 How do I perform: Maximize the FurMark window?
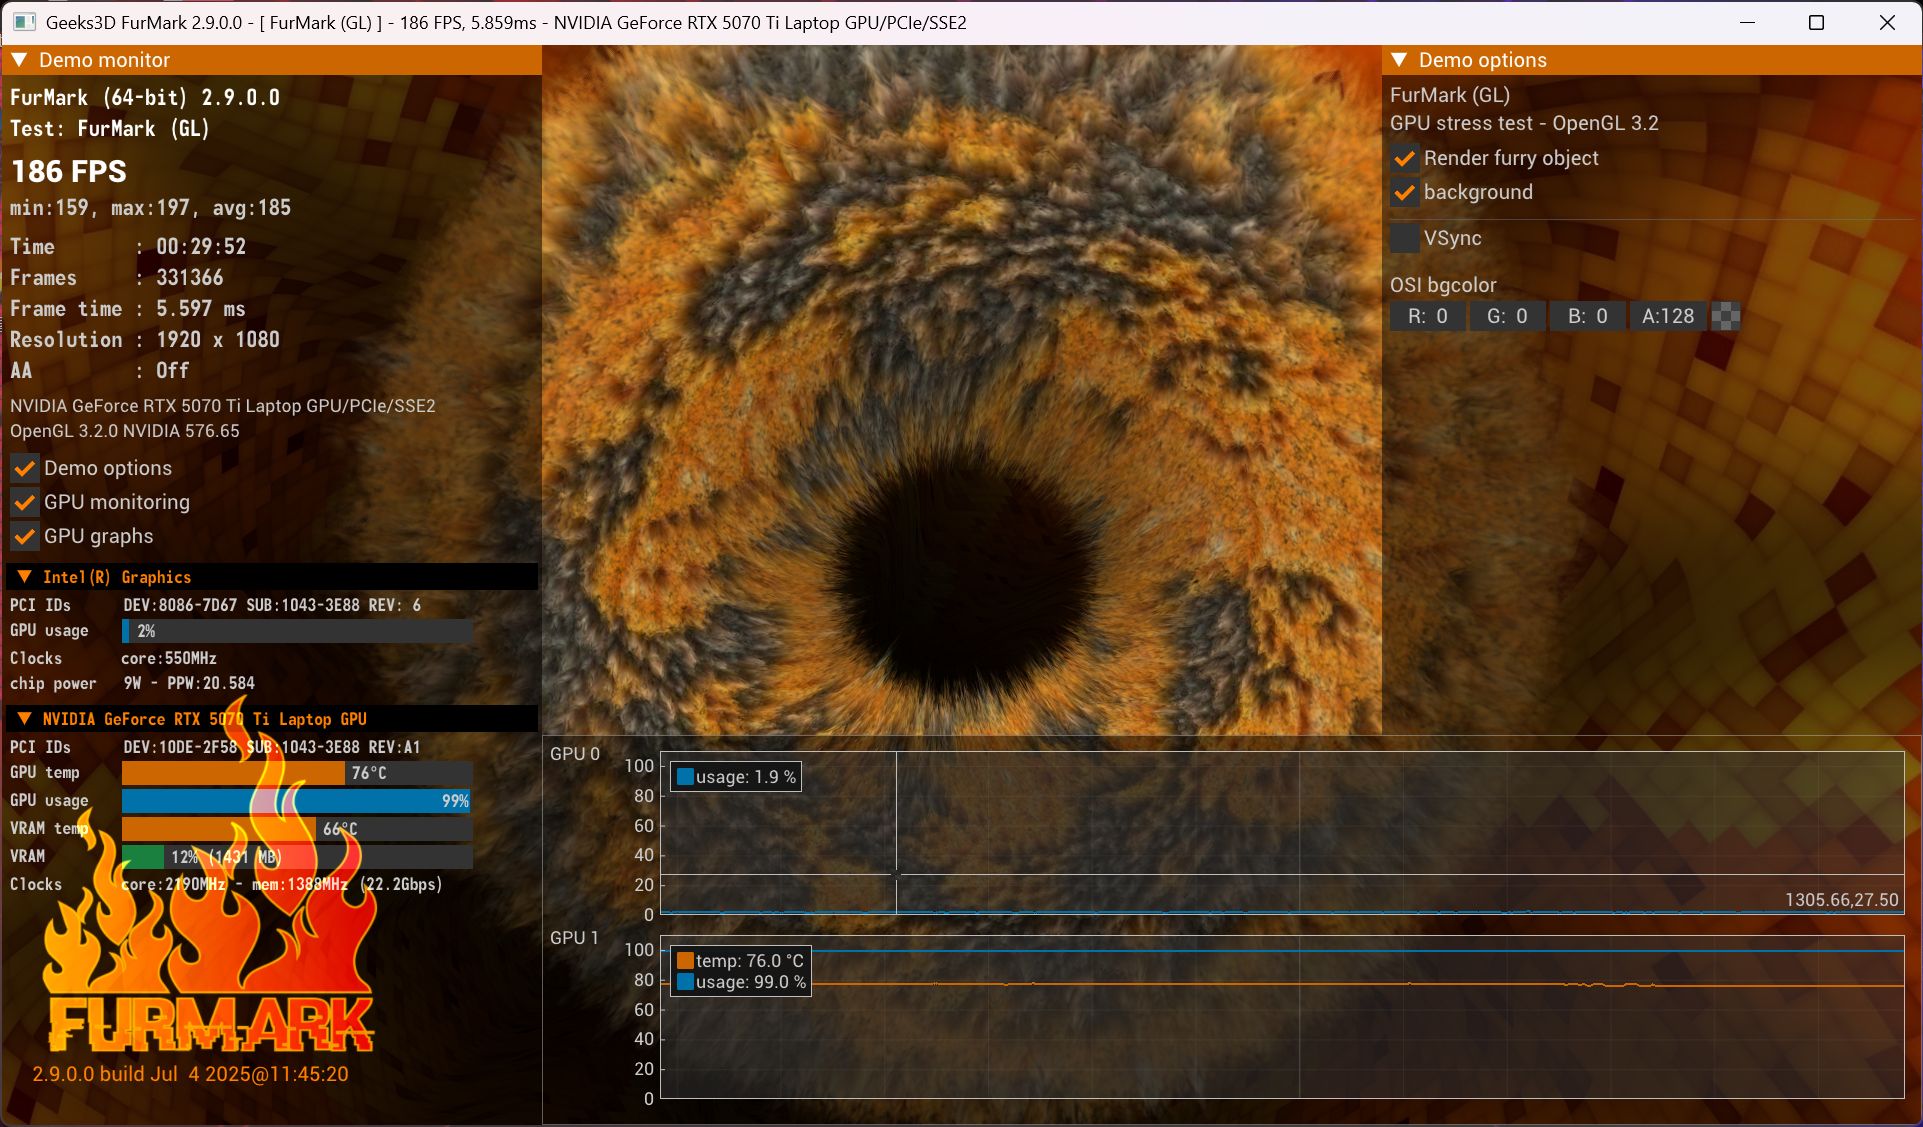pyautogui.click(x=1817, y=22)
